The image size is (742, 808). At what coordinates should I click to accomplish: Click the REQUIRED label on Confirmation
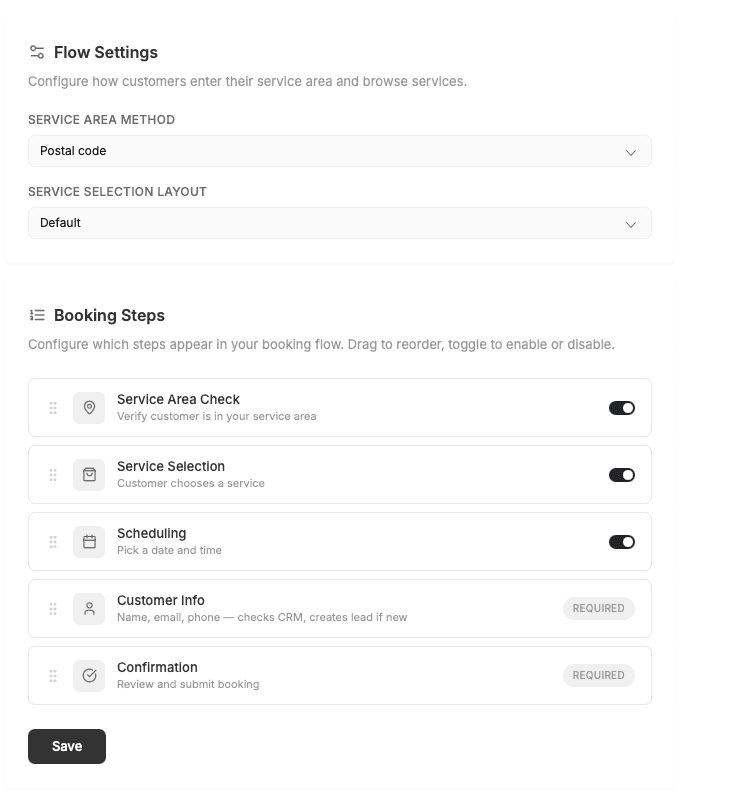click(x=598, y=675)
